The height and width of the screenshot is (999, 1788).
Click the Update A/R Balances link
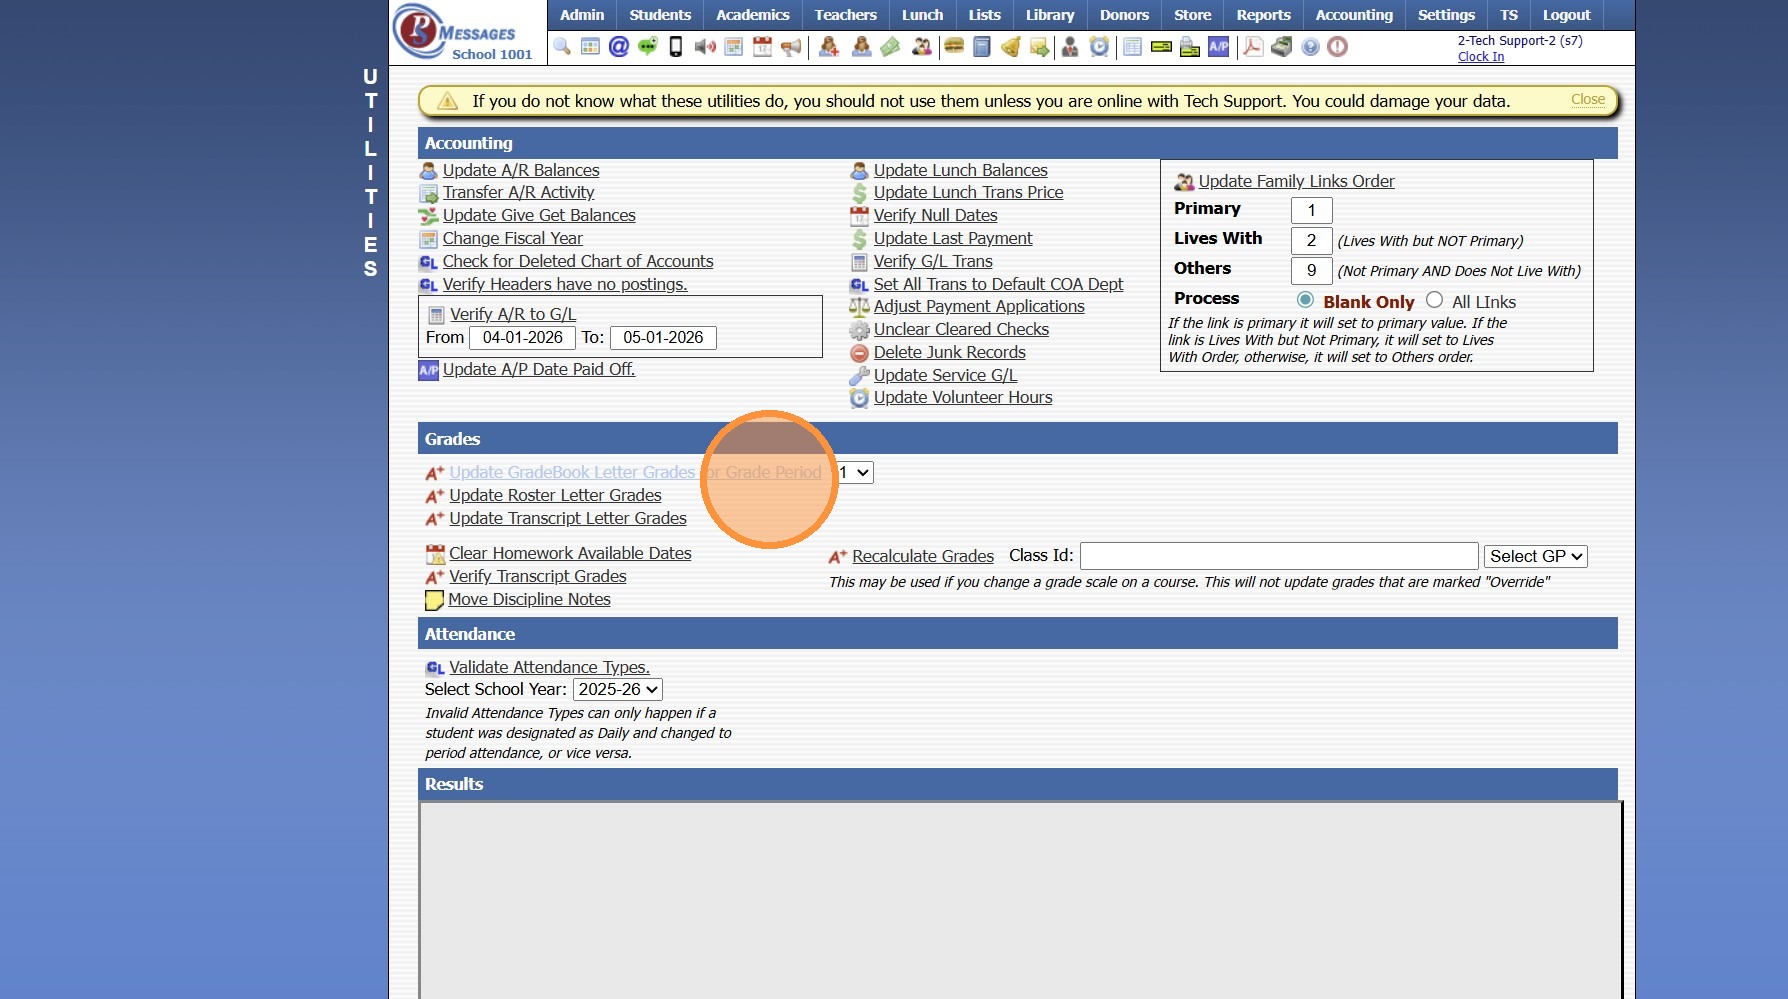coord(521,170)
